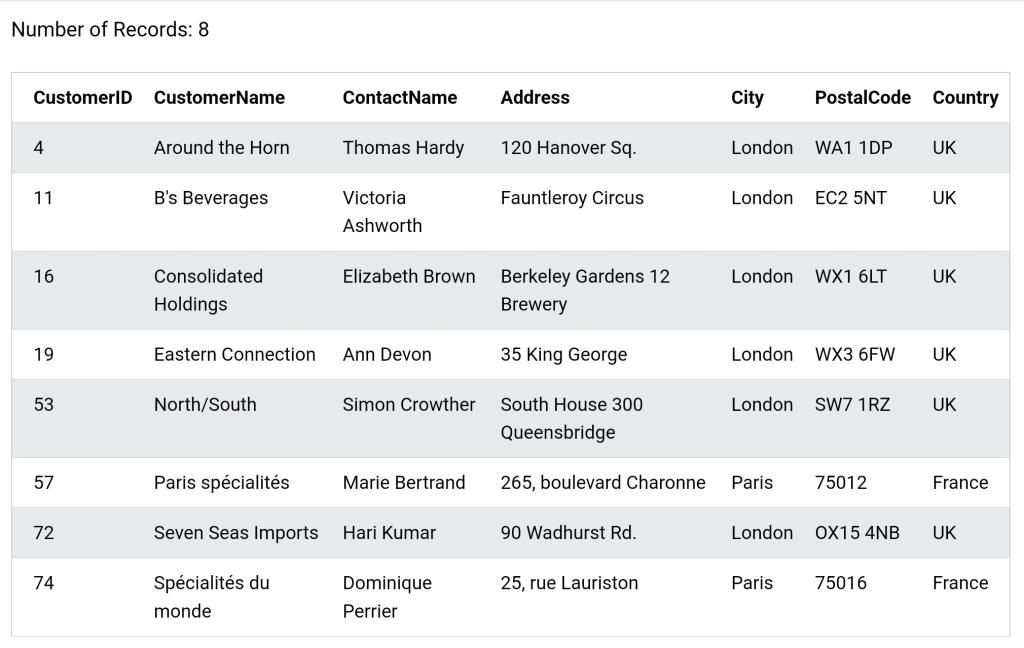
Task: Select the Paris spécialités customer cell
Action: [221, 483]
